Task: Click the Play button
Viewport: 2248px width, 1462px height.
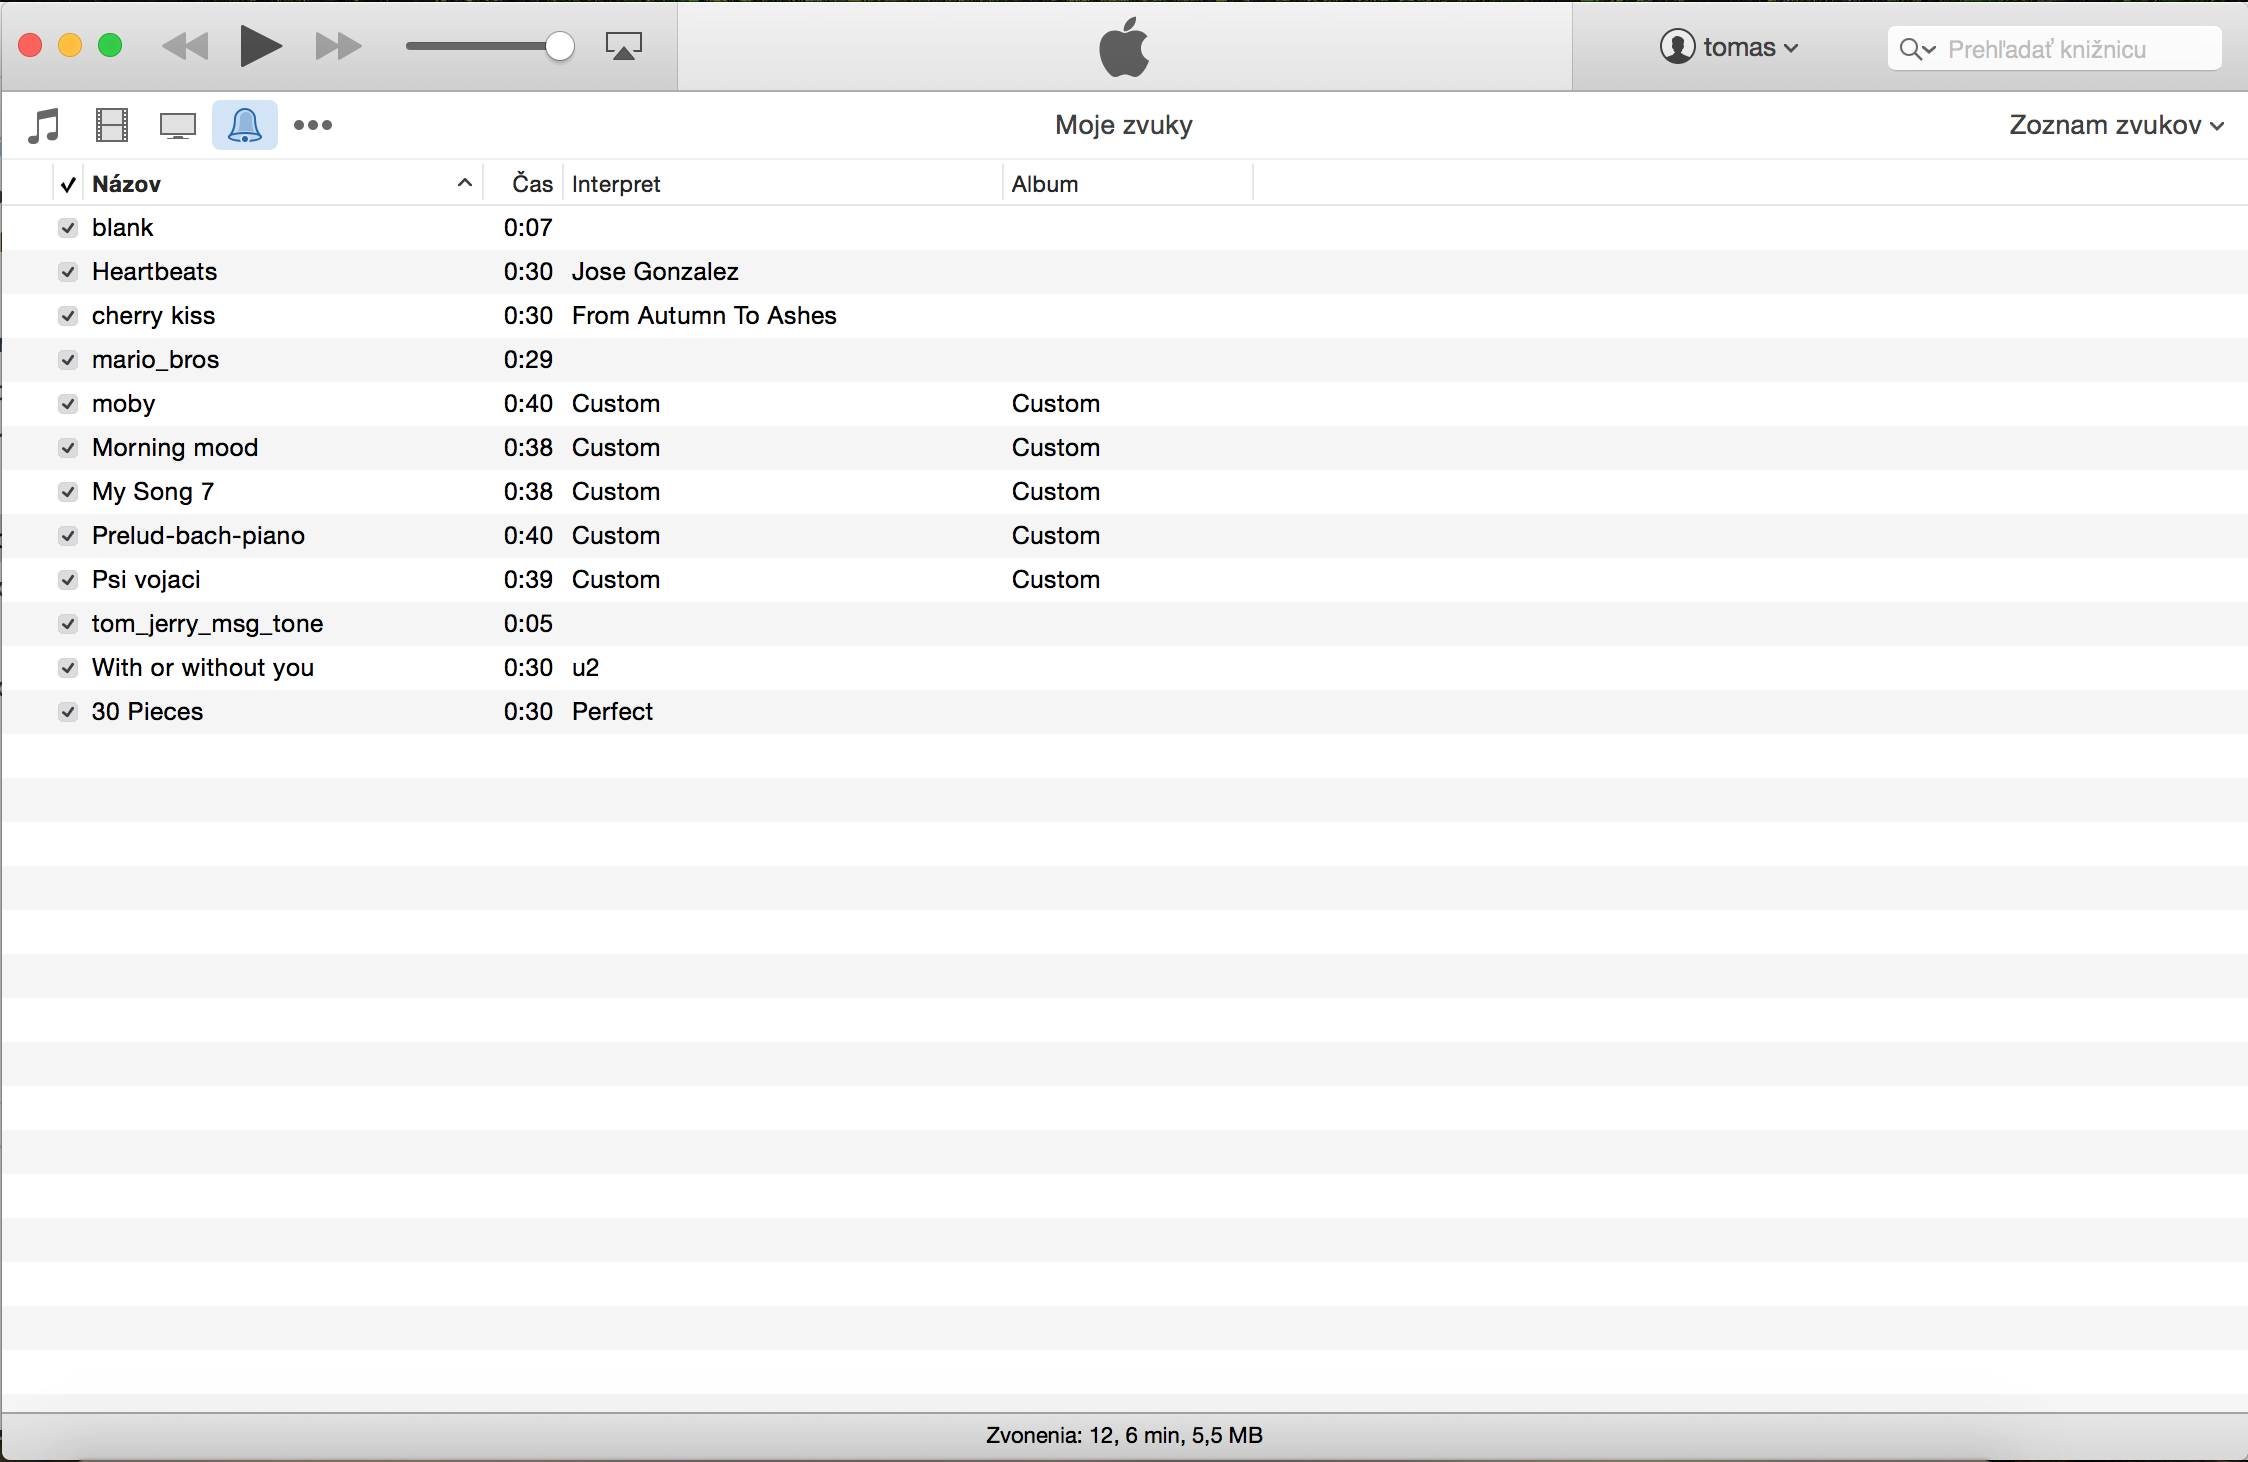Action: click(x=261, y=46)
